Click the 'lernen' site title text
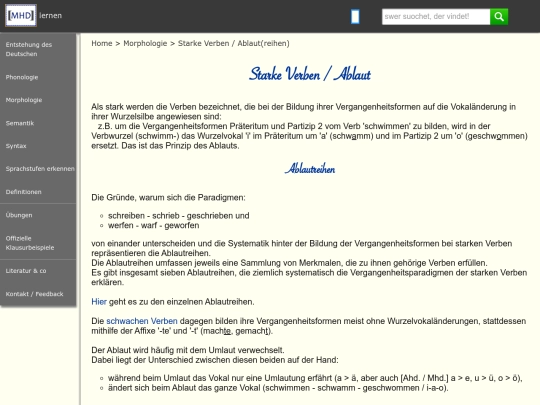This screenshot has height=405, width=540. (50, 15)
